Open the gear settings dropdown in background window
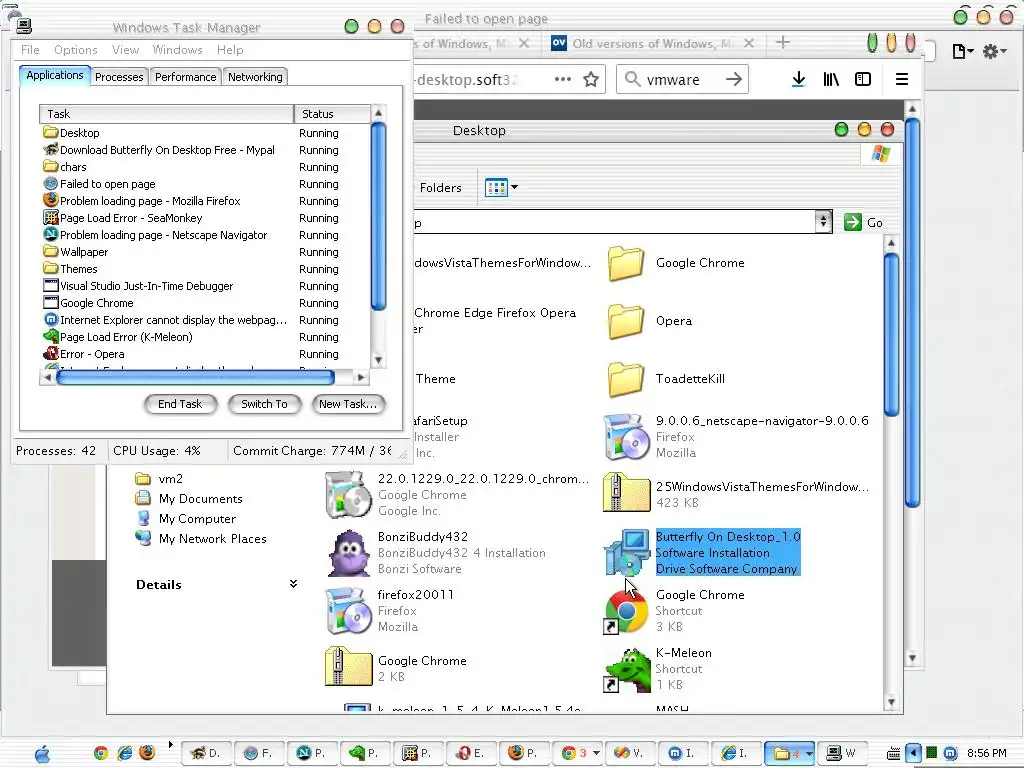This screenshot has width=1024, height=768. 995,51
